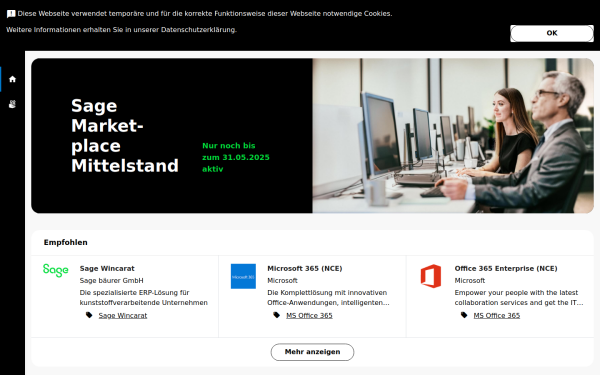Open the Home icon in sidebar

pos(12,79)
